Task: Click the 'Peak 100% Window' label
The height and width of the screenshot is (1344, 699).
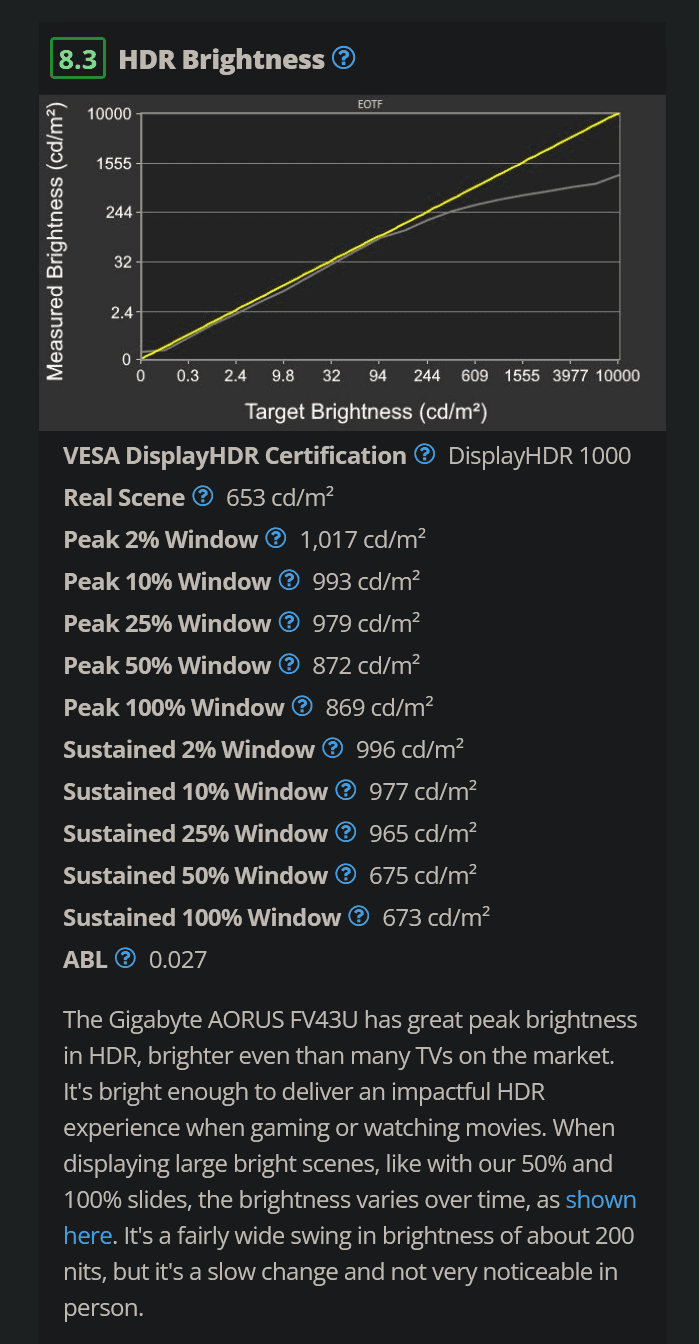Action: [x=174, y=708]
